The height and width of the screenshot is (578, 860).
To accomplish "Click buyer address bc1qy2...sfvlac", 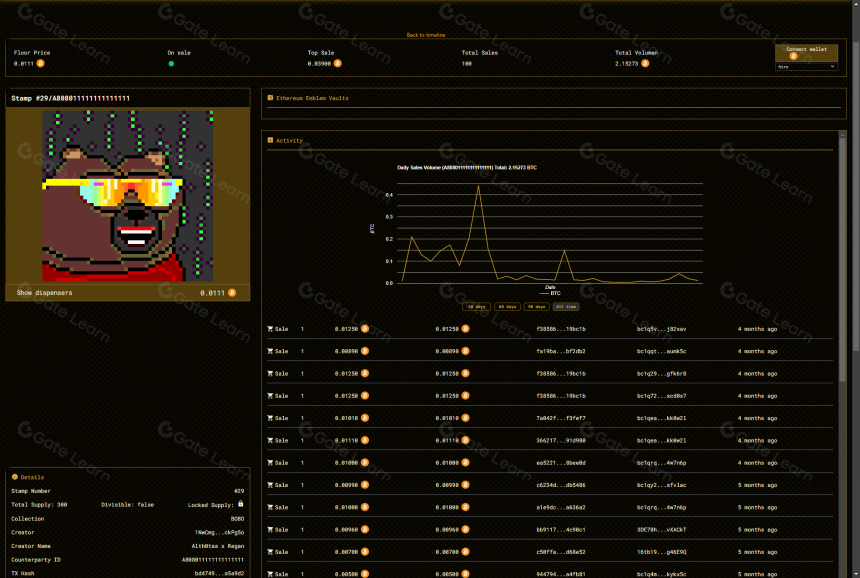I will click(x=661, y=485).
